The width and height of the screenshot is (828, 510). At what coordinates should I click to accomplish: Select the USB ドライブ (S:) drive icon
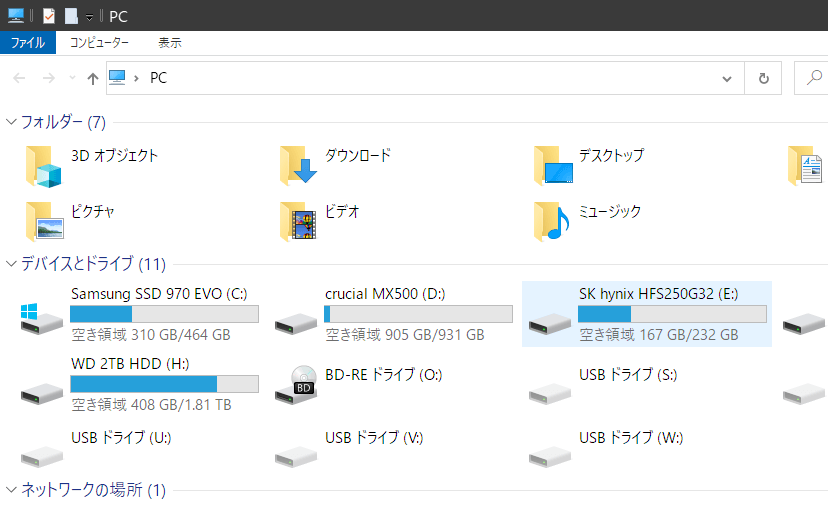550,393
